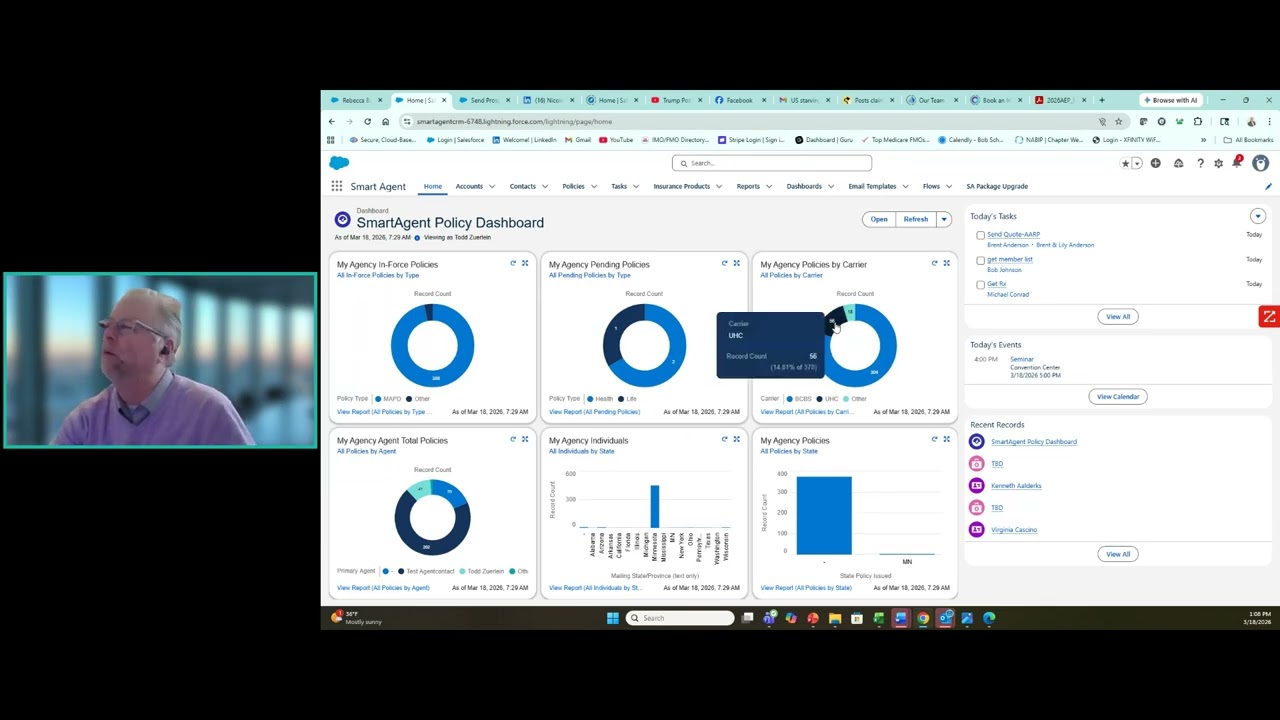Open the Accounts tab dropdown arrow
Screen dimensions: 1280x720
tap(491, 186)
